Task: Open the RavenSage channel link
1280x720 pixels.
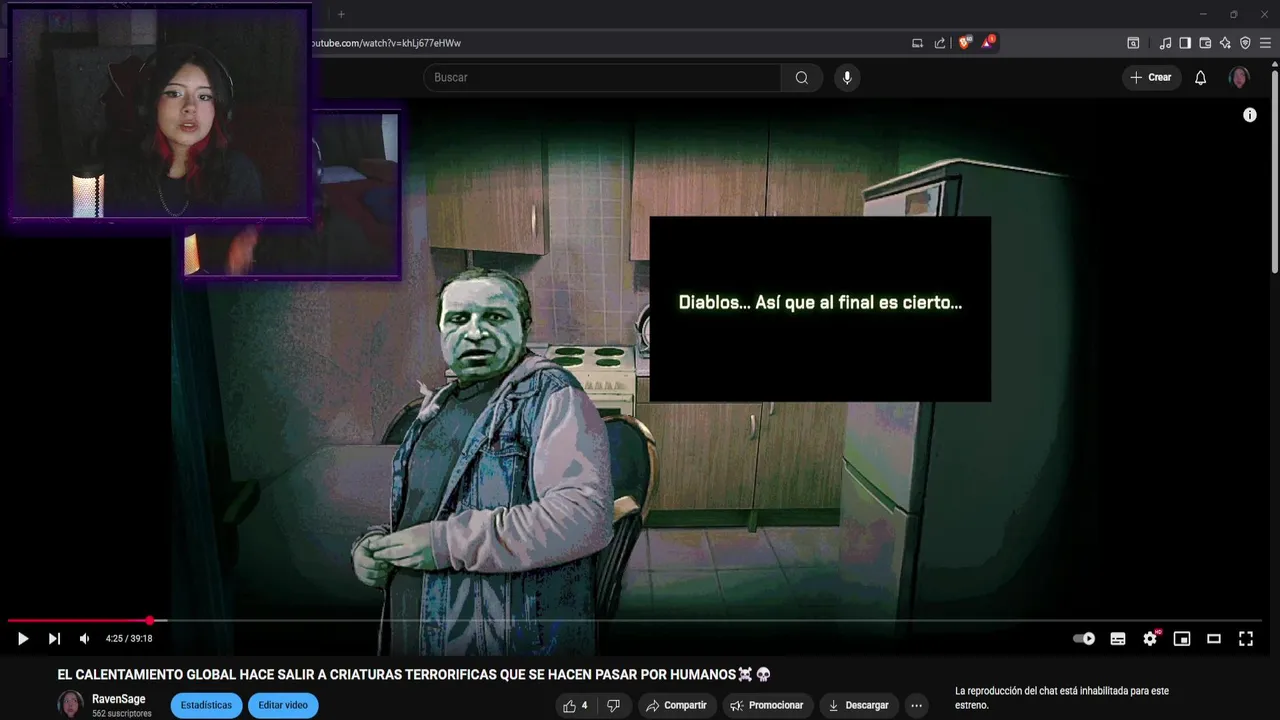Action: (119, 699)
